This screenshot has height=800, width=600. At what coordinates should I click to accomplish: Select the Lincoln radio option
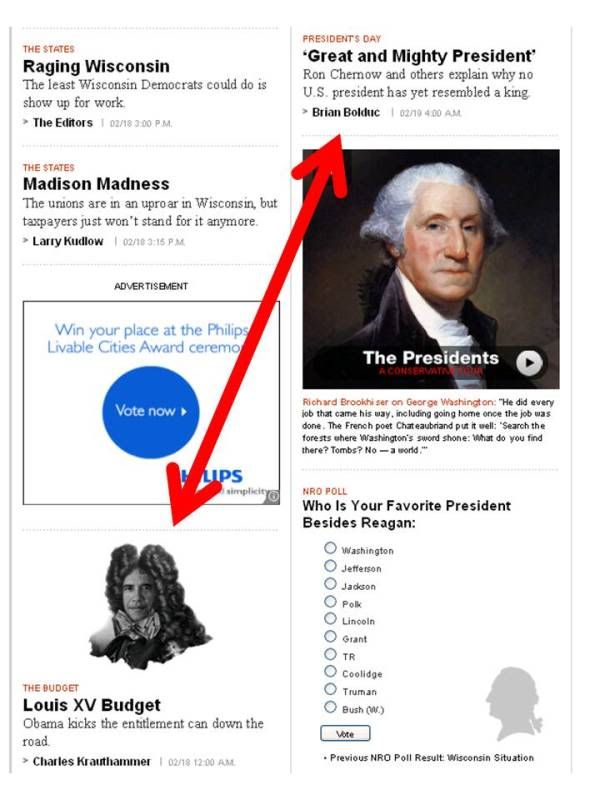click(x=331, y=619)
